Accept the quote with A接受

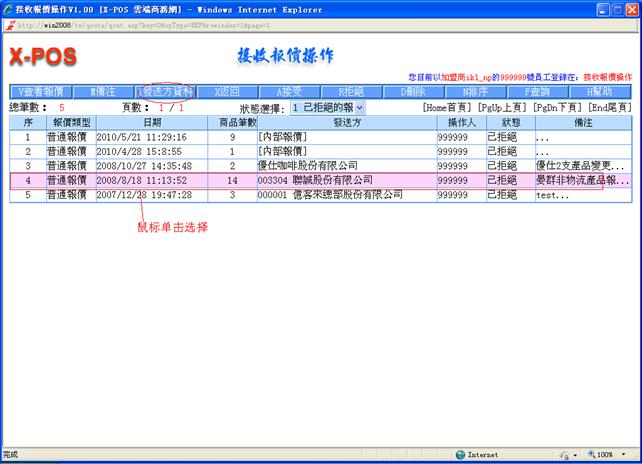(x=289, y=91)
